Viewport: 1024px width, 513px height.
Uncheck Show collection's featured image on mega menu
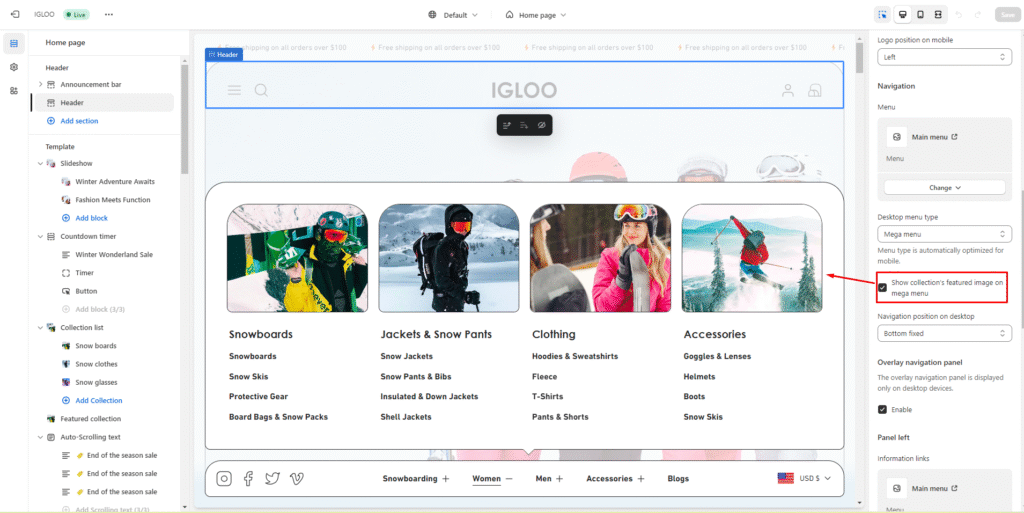[x=882, y=288]
